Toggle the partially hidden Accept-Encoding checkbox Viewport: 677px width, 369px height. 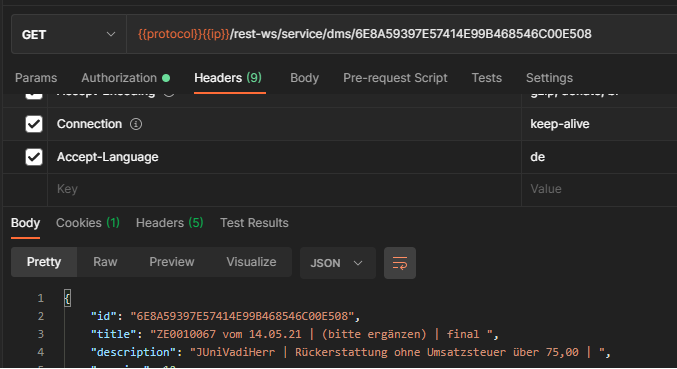point(34,96)
